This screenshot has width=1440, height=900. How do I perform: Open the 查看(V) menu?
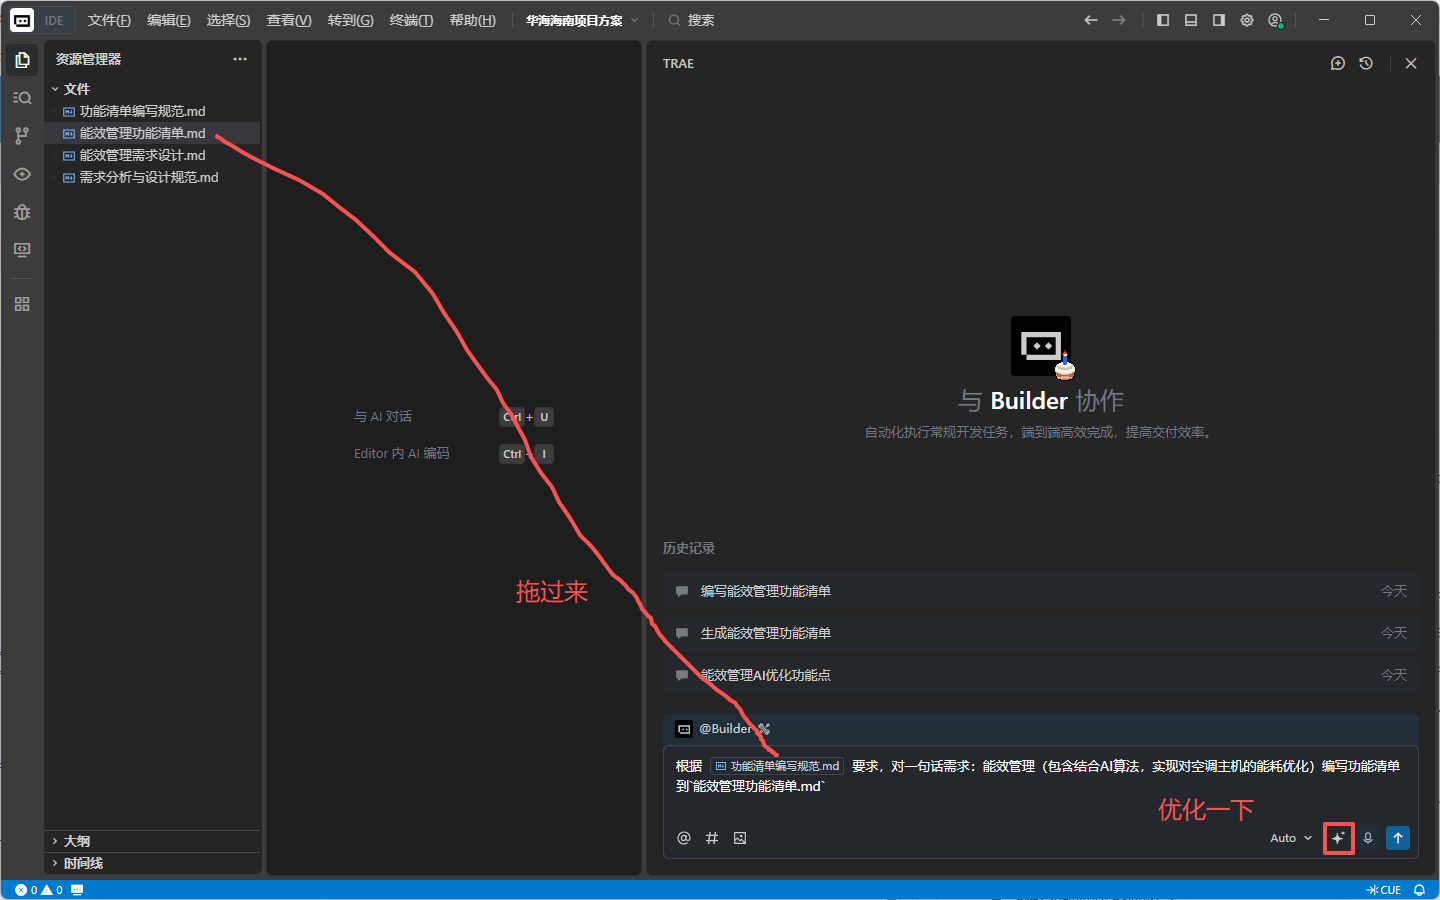[x=289, y=20]
